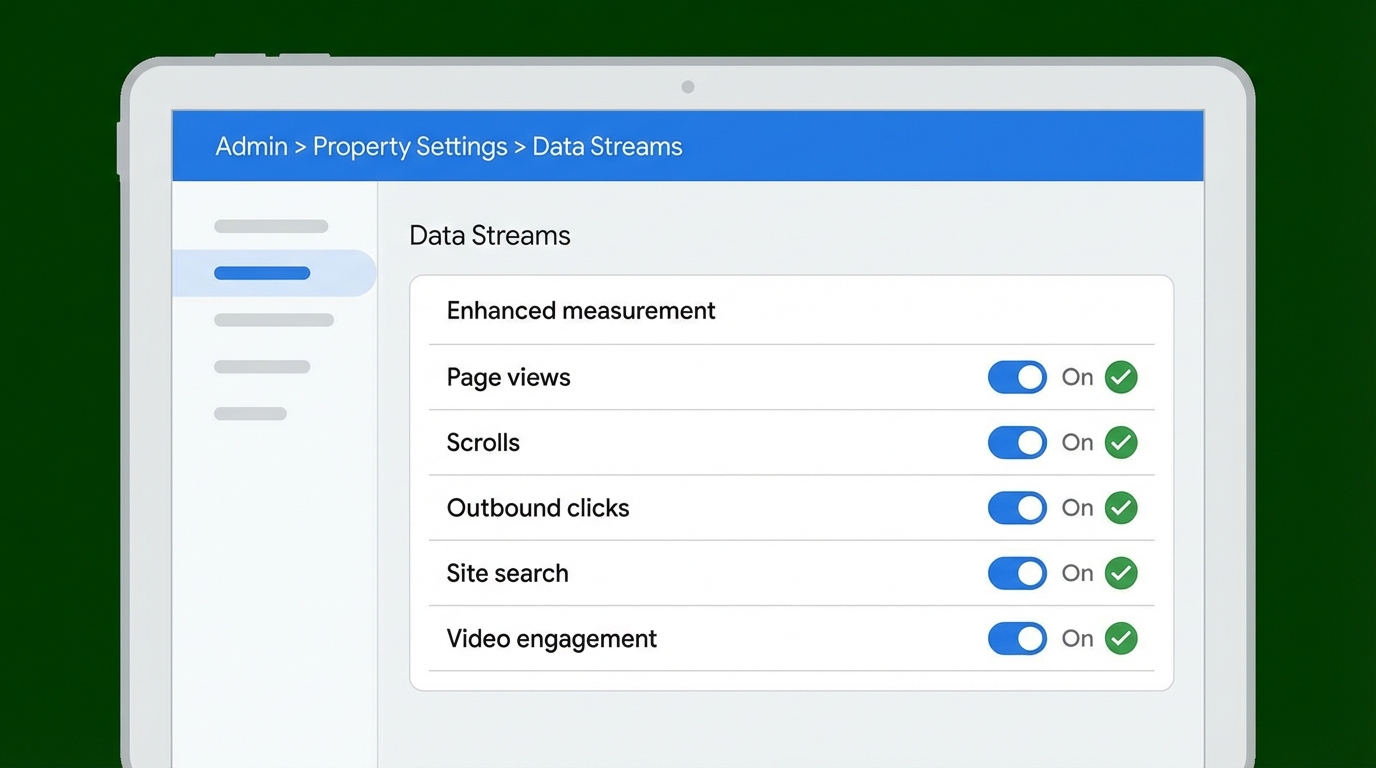Image resolution: width=1376 pixels, height=768 pixels.
Task: Switch off Site search measurement
Action: 1017,573
